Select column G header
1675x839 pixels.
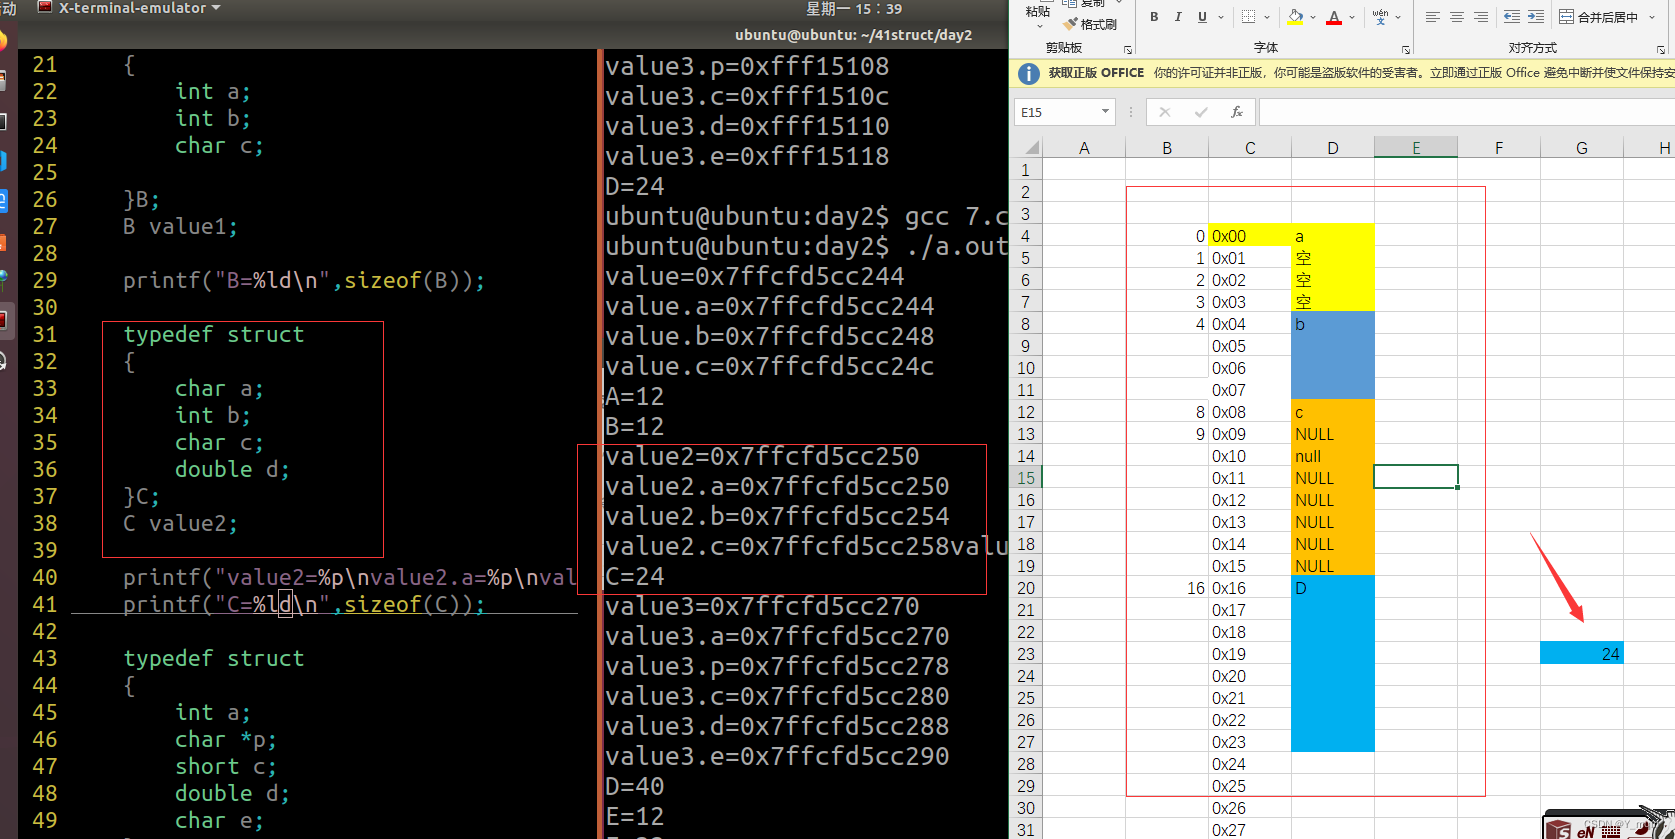(1582, 148)
